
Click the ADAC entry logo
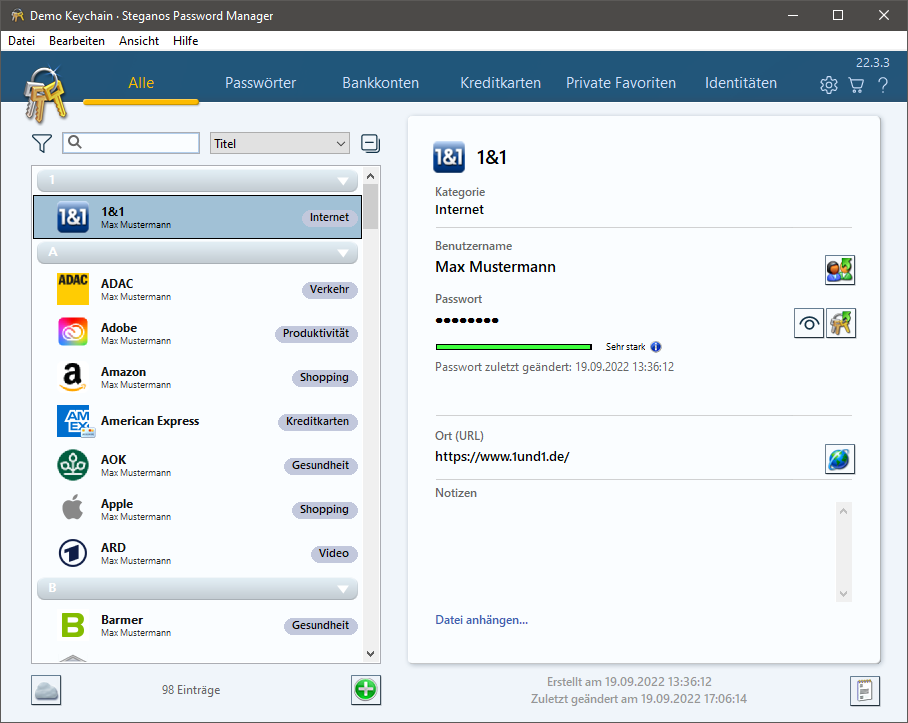pyautogui.click(x=73, y=289)
